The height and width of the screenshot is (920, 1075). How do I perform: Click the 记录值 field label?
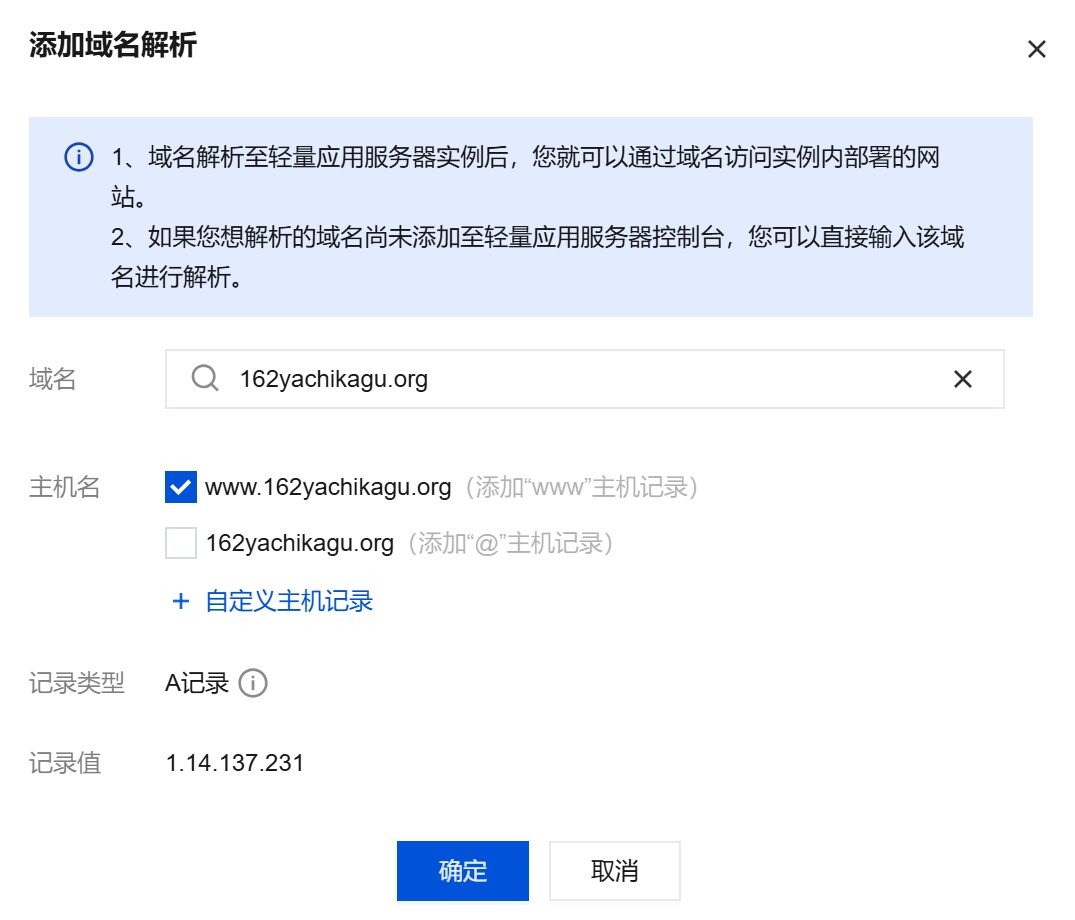[64, 762]
